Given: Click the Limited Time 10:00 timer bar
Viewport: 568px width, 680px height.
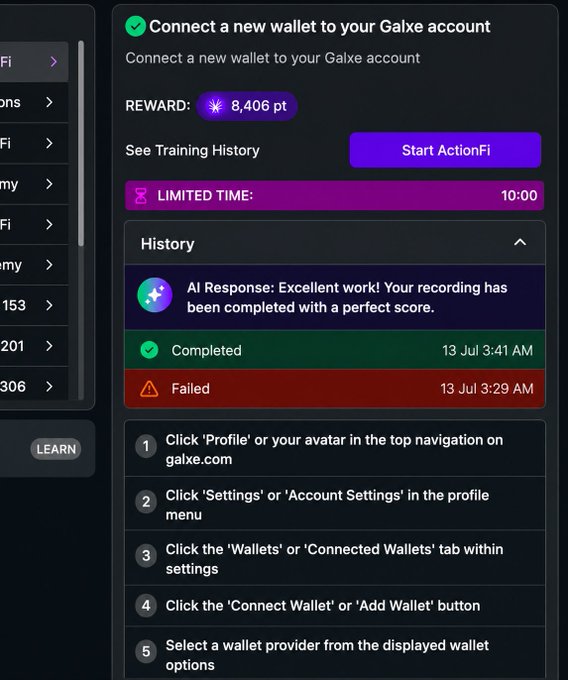Looking at the screenshot, I should 334,196.
